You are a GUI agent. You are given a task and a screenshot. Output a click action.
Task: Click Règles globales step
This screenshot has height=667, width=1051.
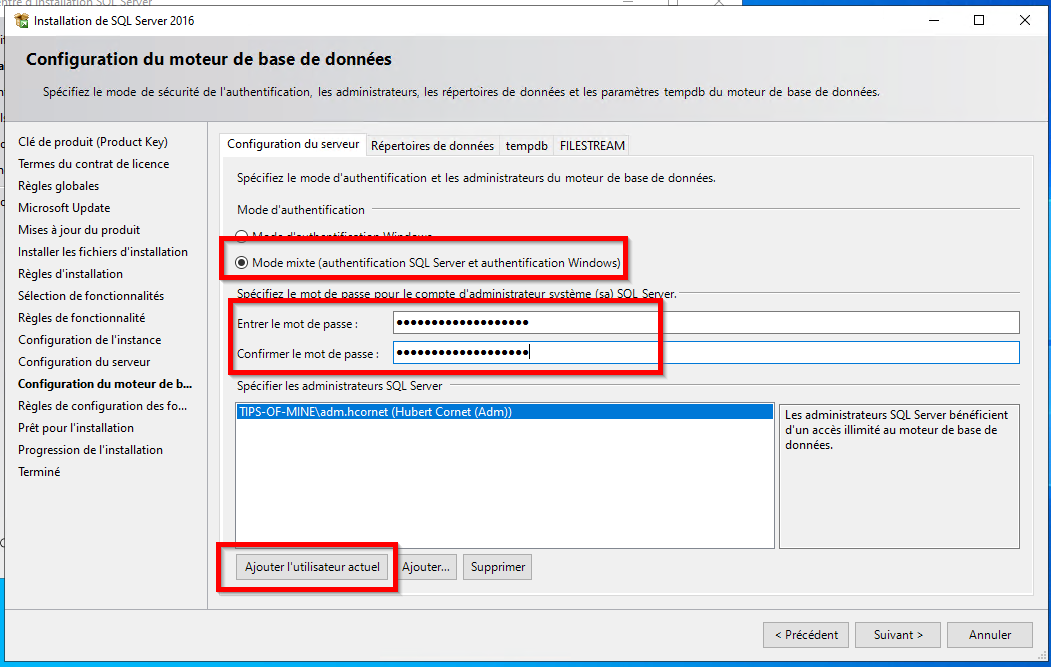58,186
